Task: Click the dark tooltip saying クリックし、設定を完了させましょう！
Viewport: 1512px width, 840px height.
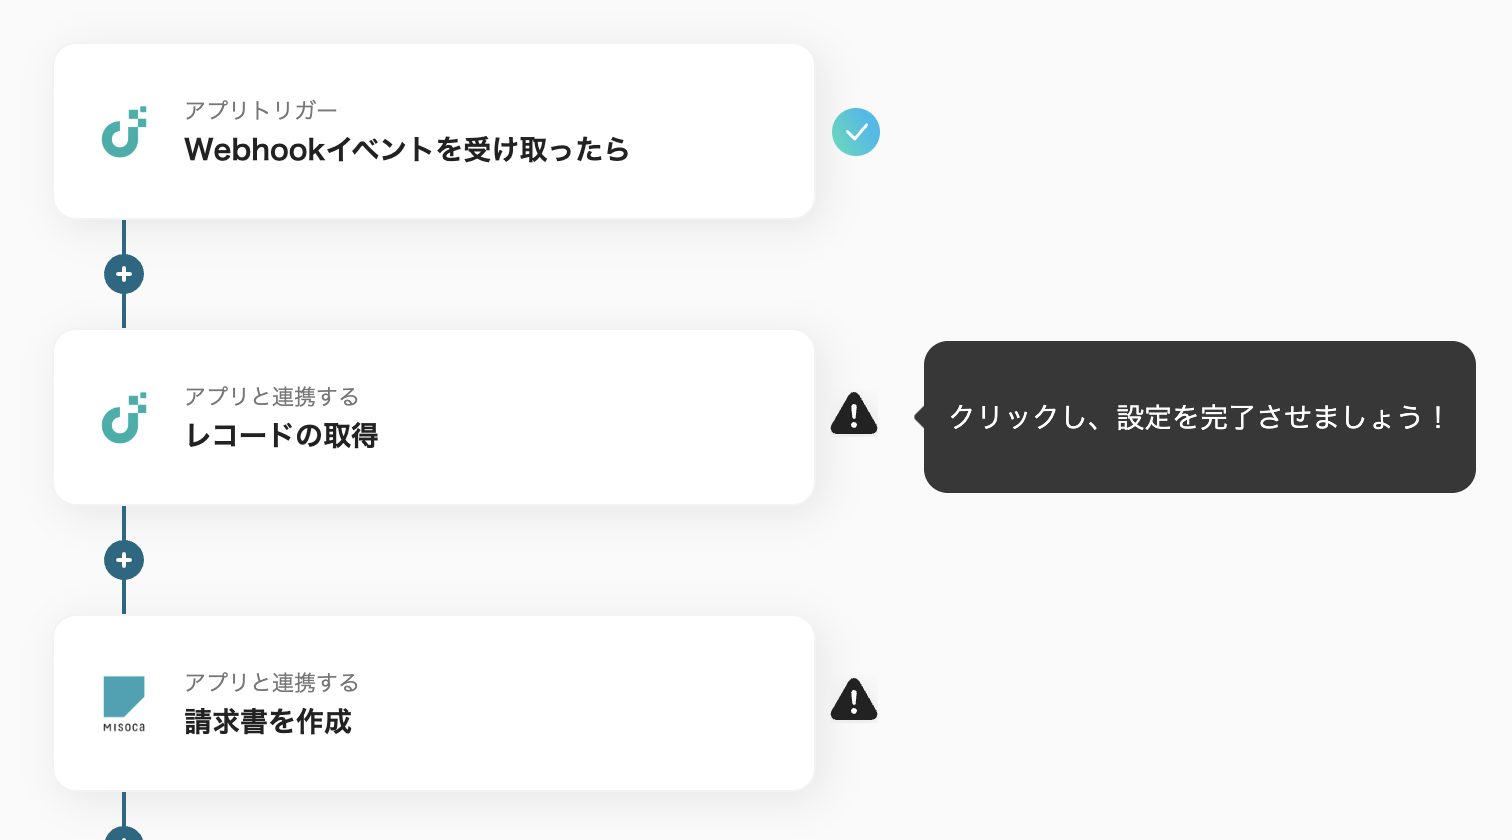Action: pyautogui.click(x=1199, y=417)
